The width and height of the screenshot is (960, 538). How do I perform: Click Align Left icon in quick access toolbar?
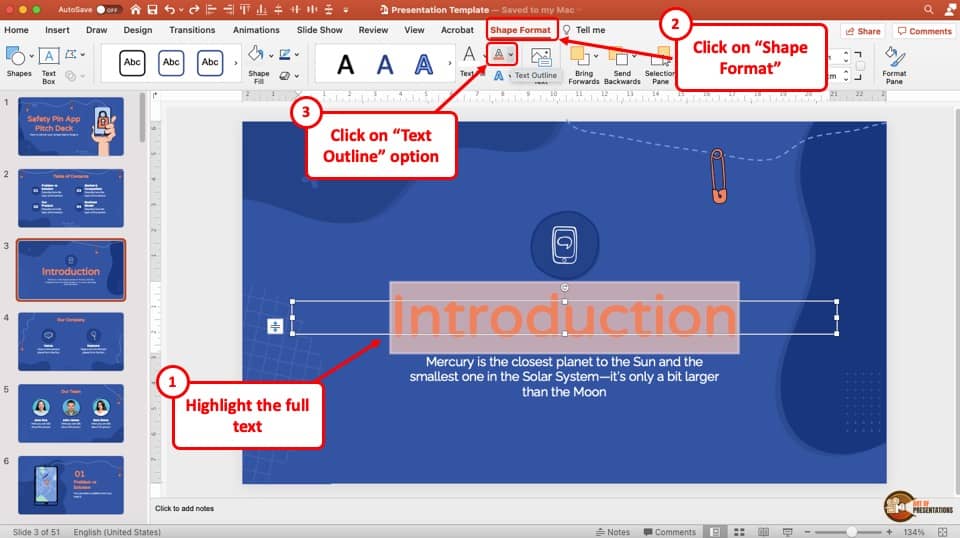212,10
